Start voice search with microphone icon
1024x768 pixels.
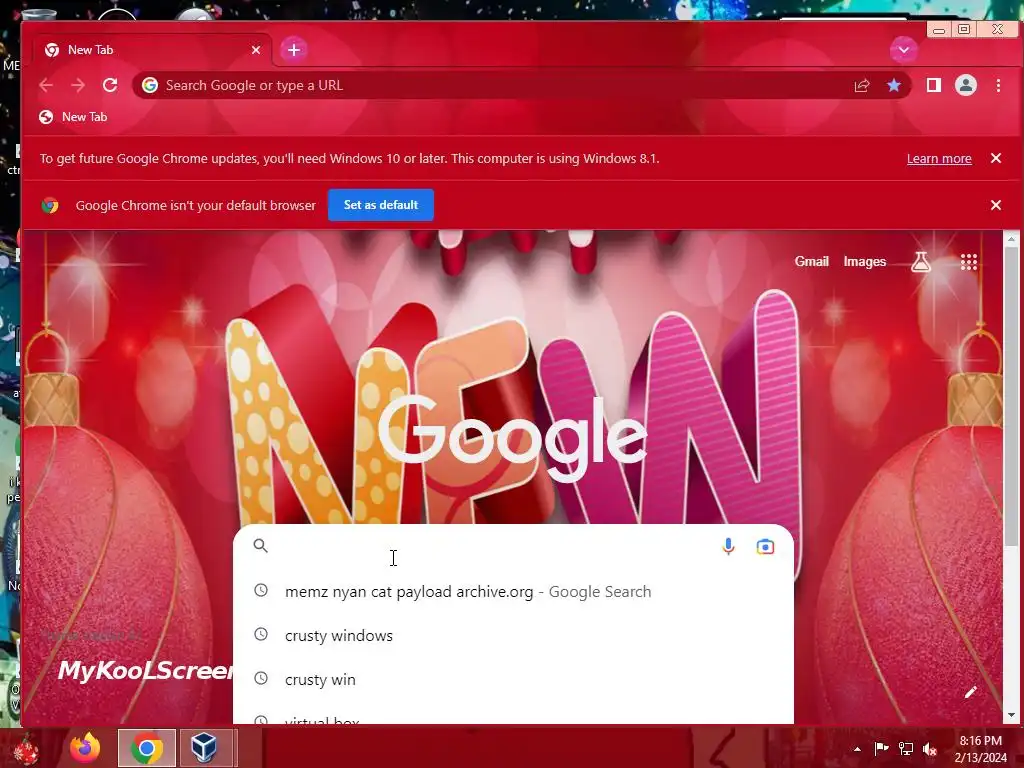coord(729,546)
